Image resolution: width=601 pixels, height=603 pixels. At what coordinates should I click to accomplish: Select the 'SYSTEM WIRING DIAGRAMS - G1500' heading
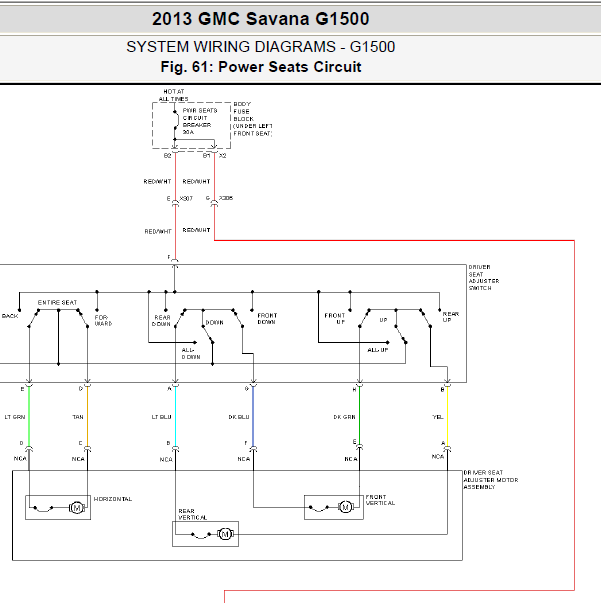261,47
